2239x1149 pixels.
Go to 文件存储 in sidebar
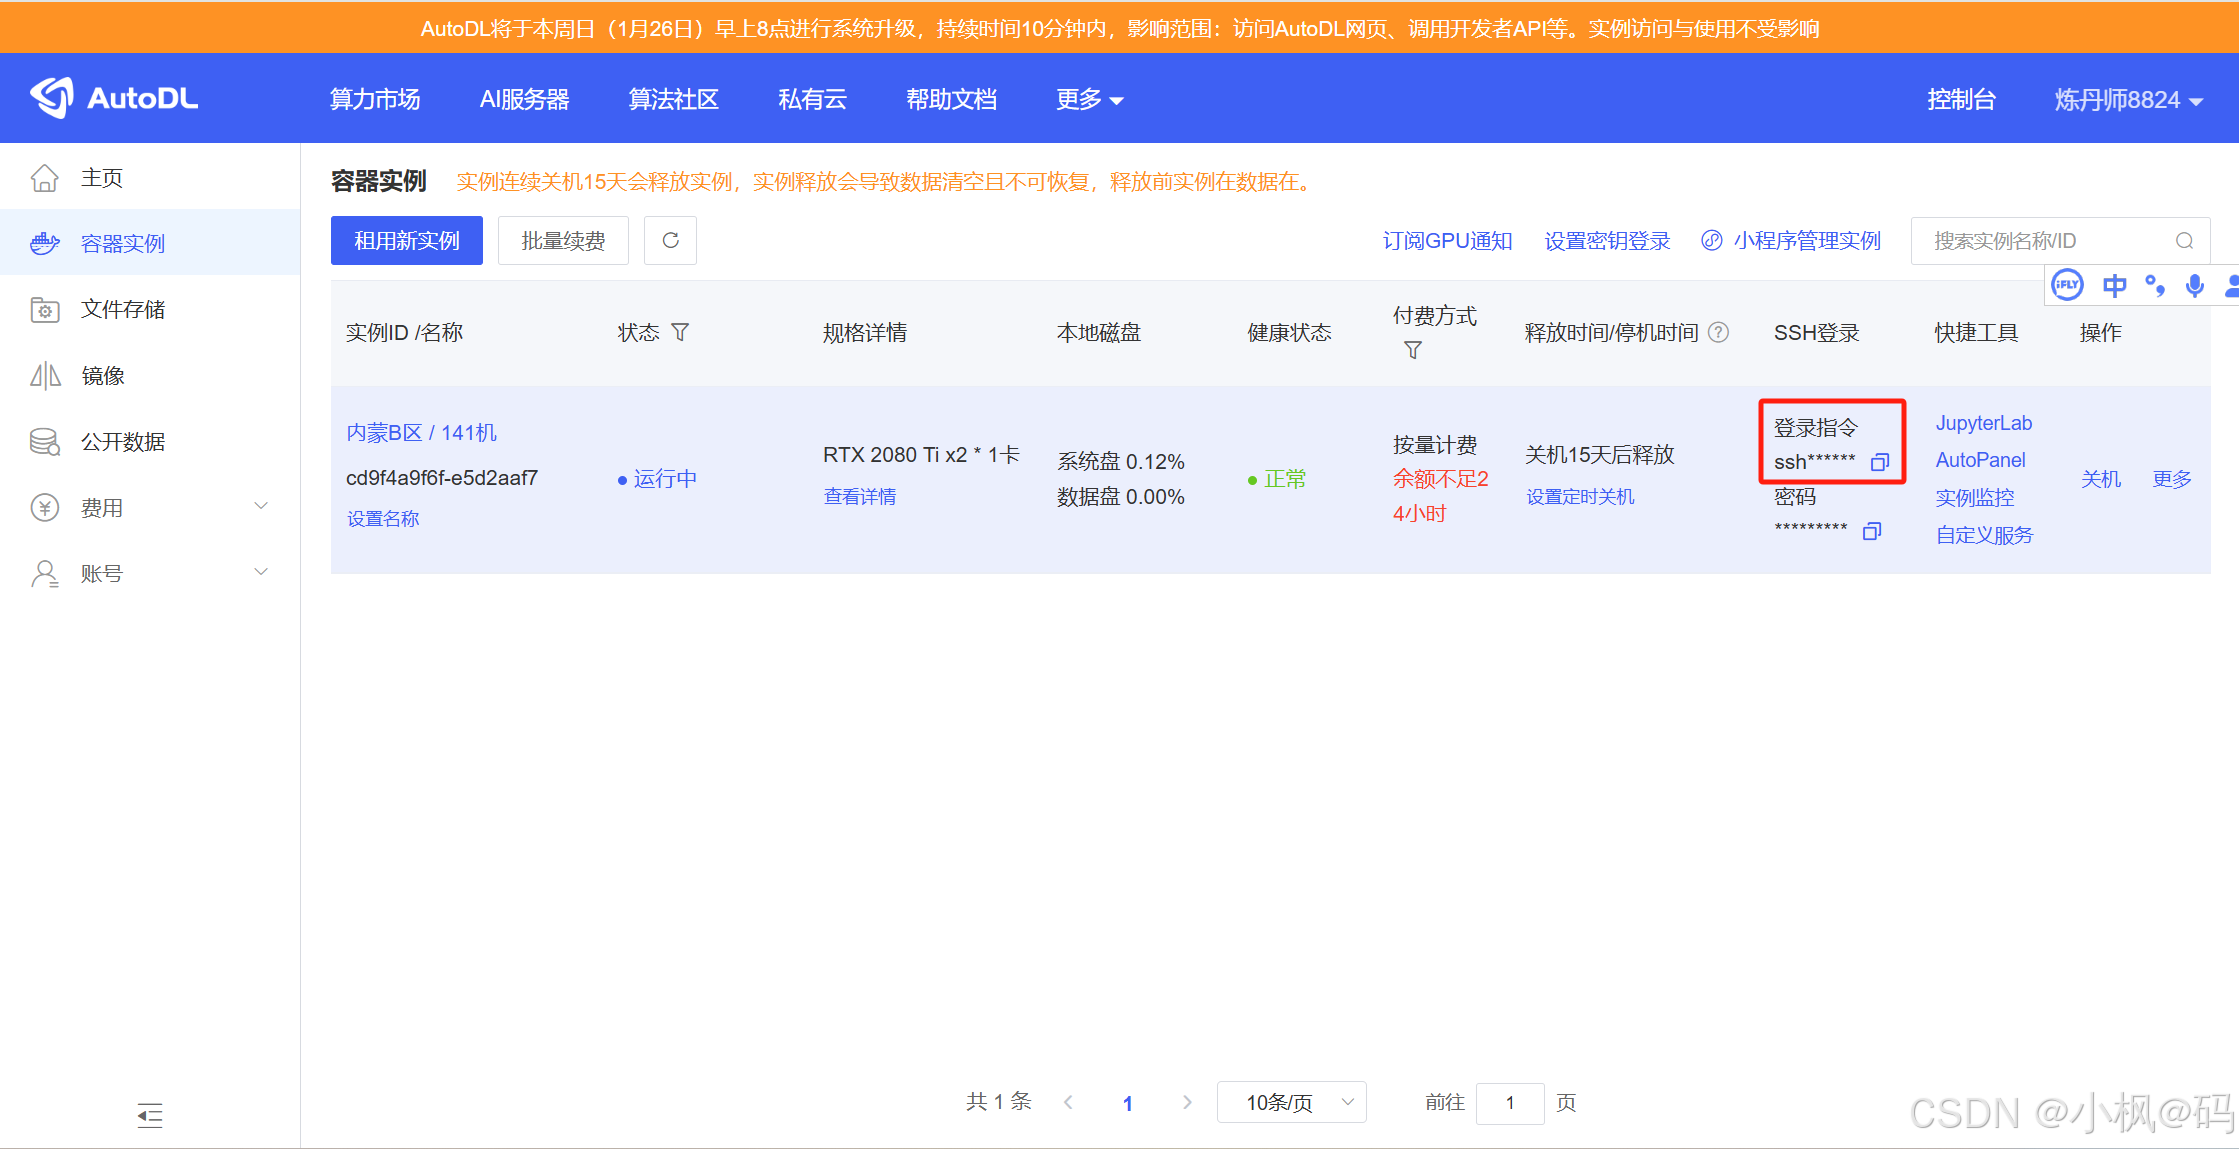(x=123, y=309)
